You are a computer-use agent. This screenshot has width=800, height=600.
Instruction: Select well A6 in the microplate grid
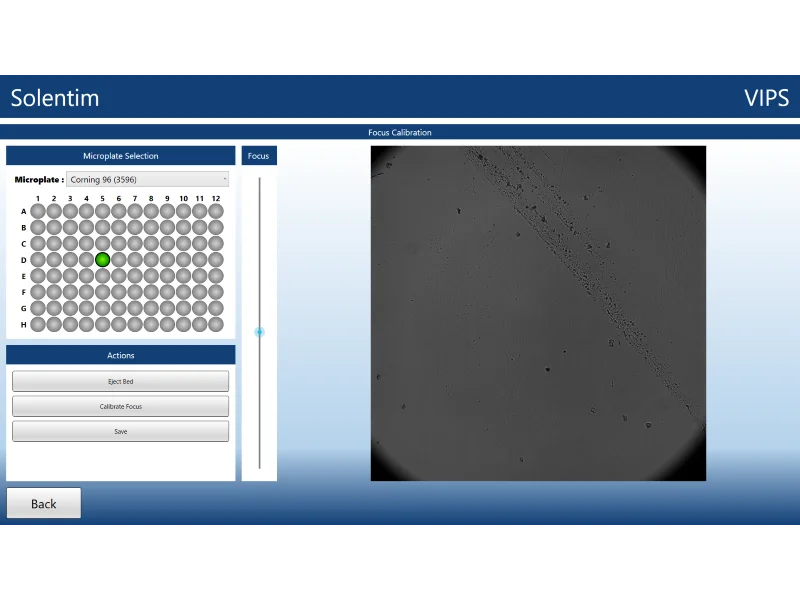[x=119, y=211]
